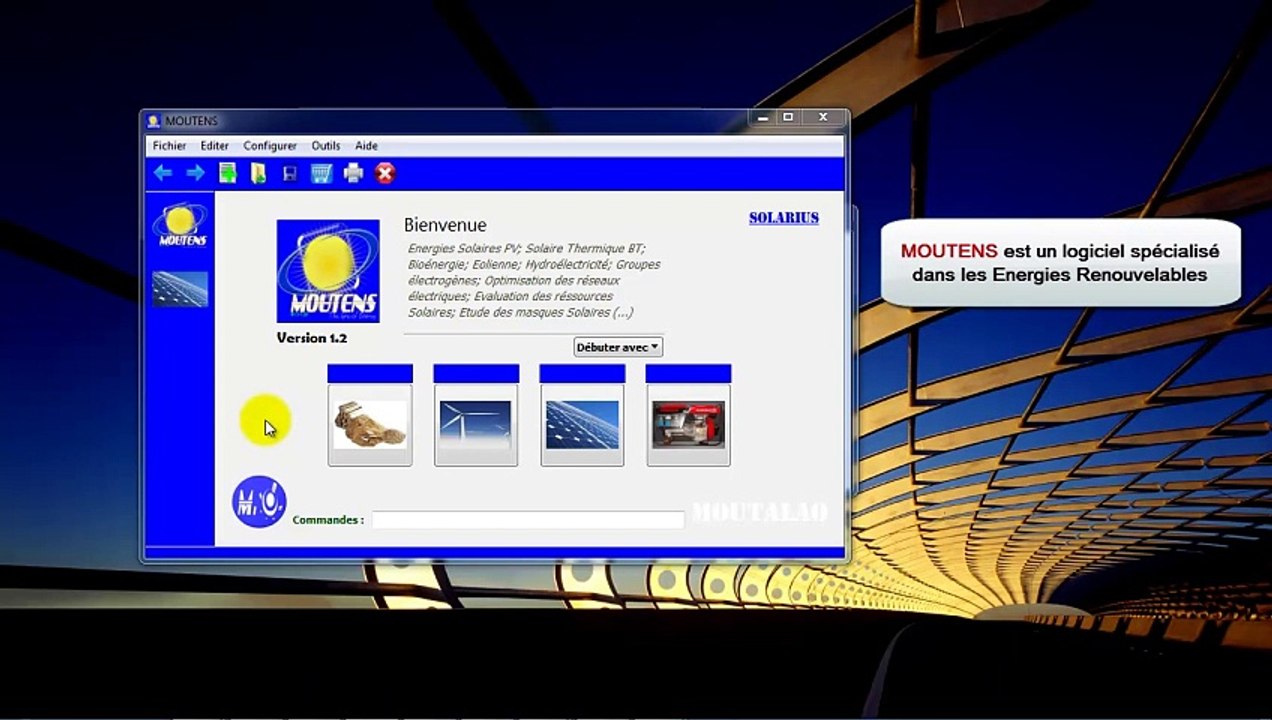Click the new document icon with green arrow
The height and width of the screenshot is (720, 1272).
(x=227, y=173)
